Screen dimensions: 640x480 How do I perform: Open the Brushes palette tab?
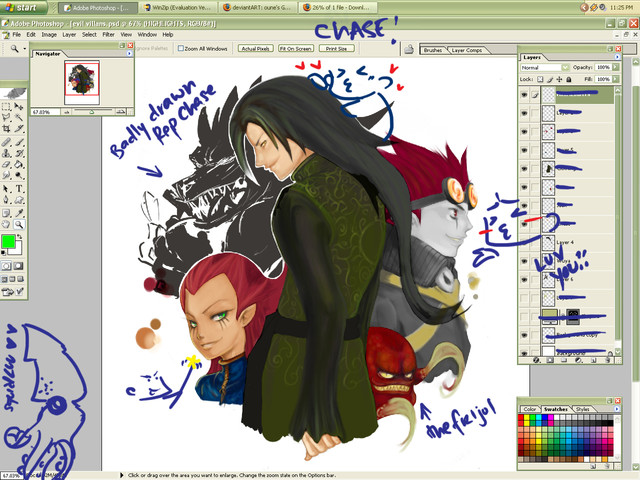coord(433,50)
